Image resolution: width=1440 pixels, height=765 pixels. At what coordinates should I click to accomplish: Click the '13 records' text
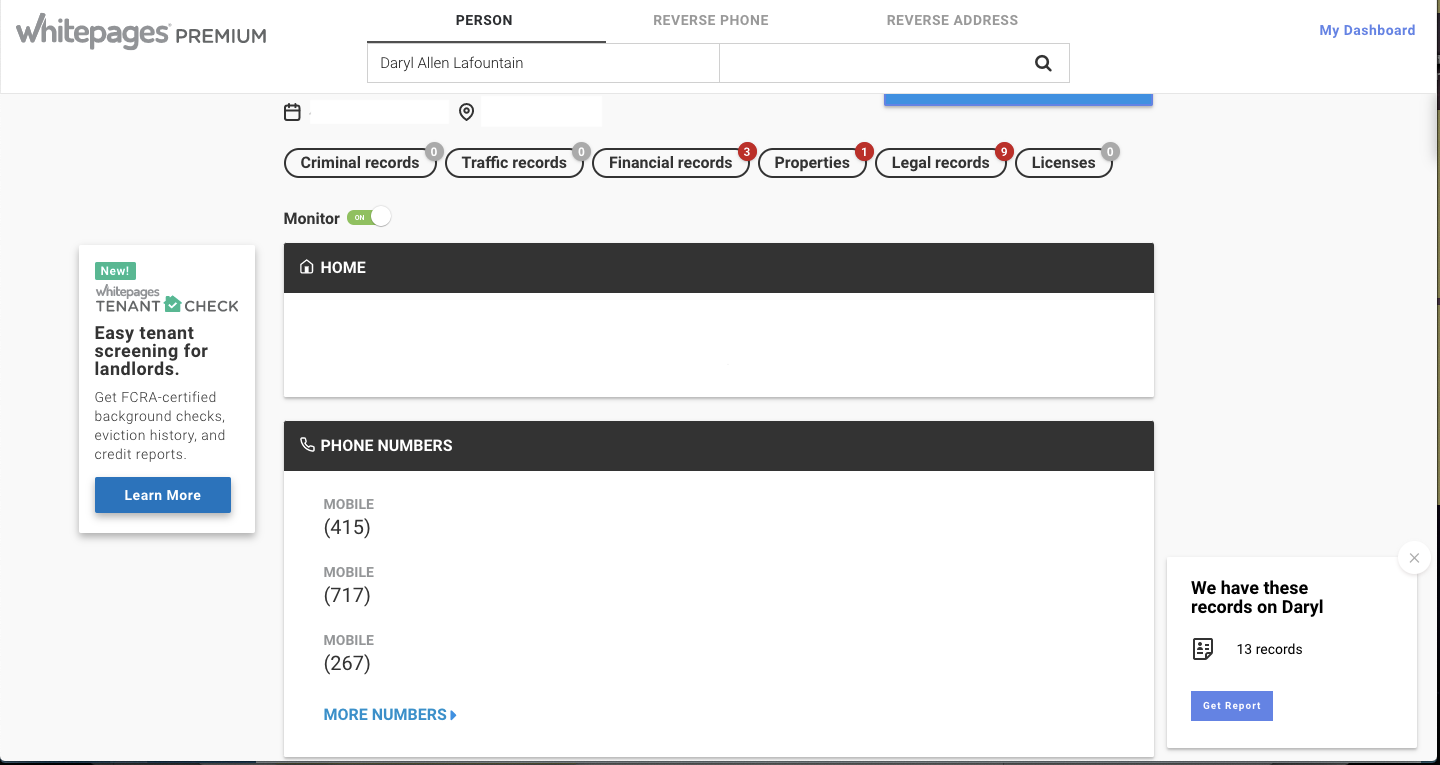point(1269,649)
